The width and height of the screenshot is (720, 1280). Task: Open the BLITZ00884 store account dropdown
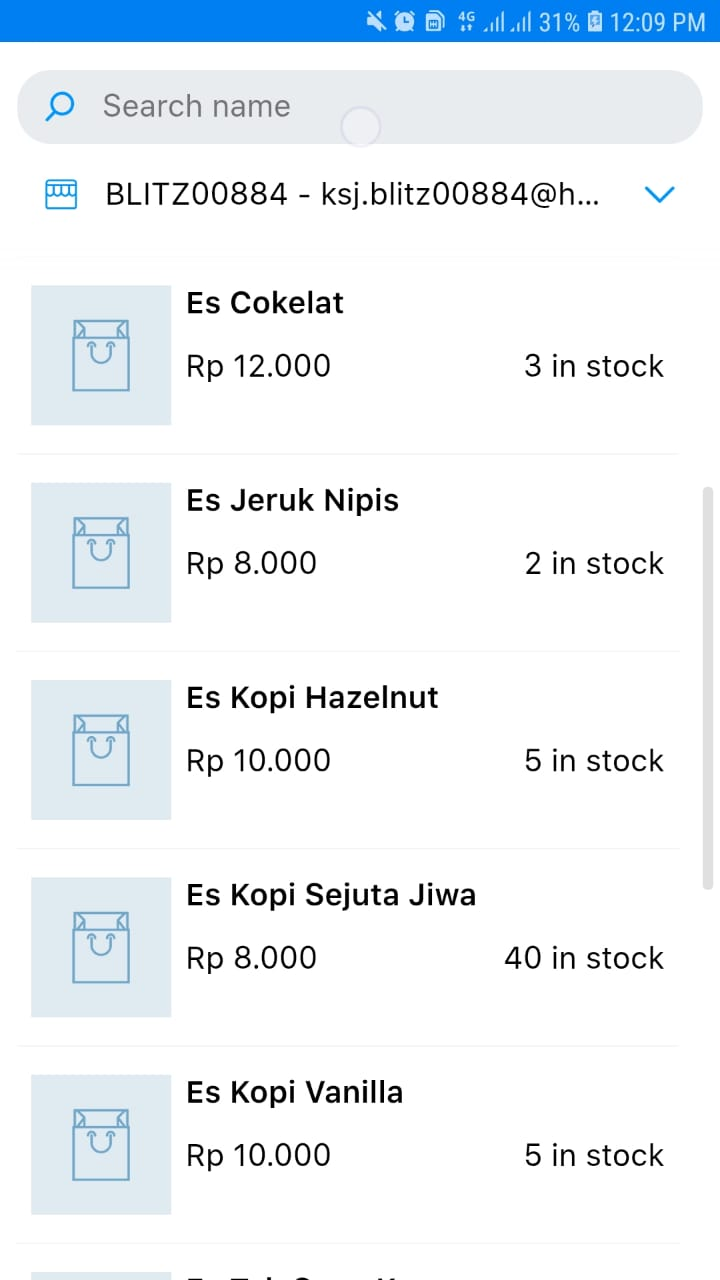coord(352,194)
